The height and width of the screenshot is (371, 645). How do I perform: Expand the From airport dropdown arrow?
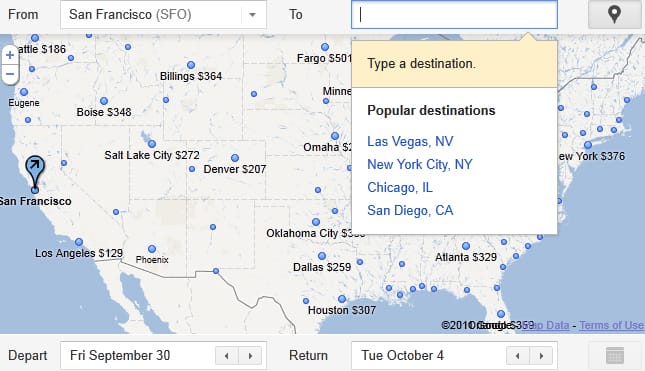[253, 15]
